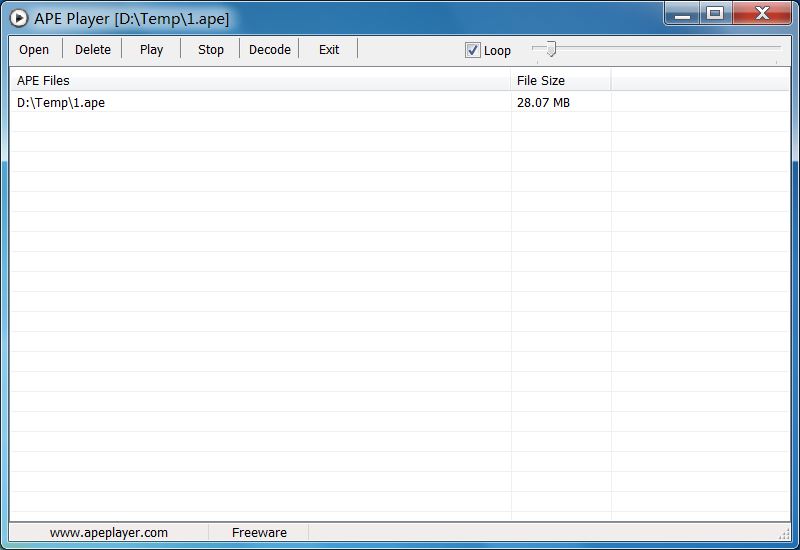Start playback with the Play button
Image resolution: width=800 pixels, height=550 pixels.
(152, 49)
